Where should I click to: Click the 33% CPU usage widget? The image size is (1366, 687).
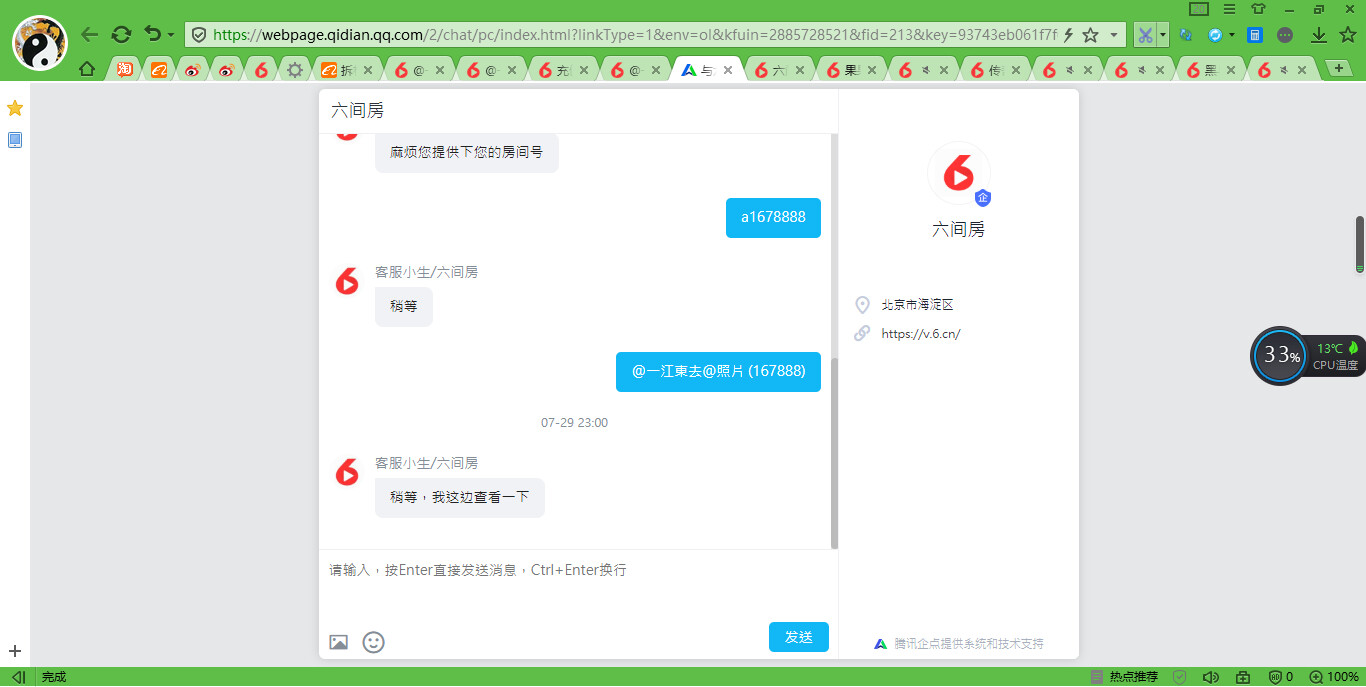(x=1280, y=355)
